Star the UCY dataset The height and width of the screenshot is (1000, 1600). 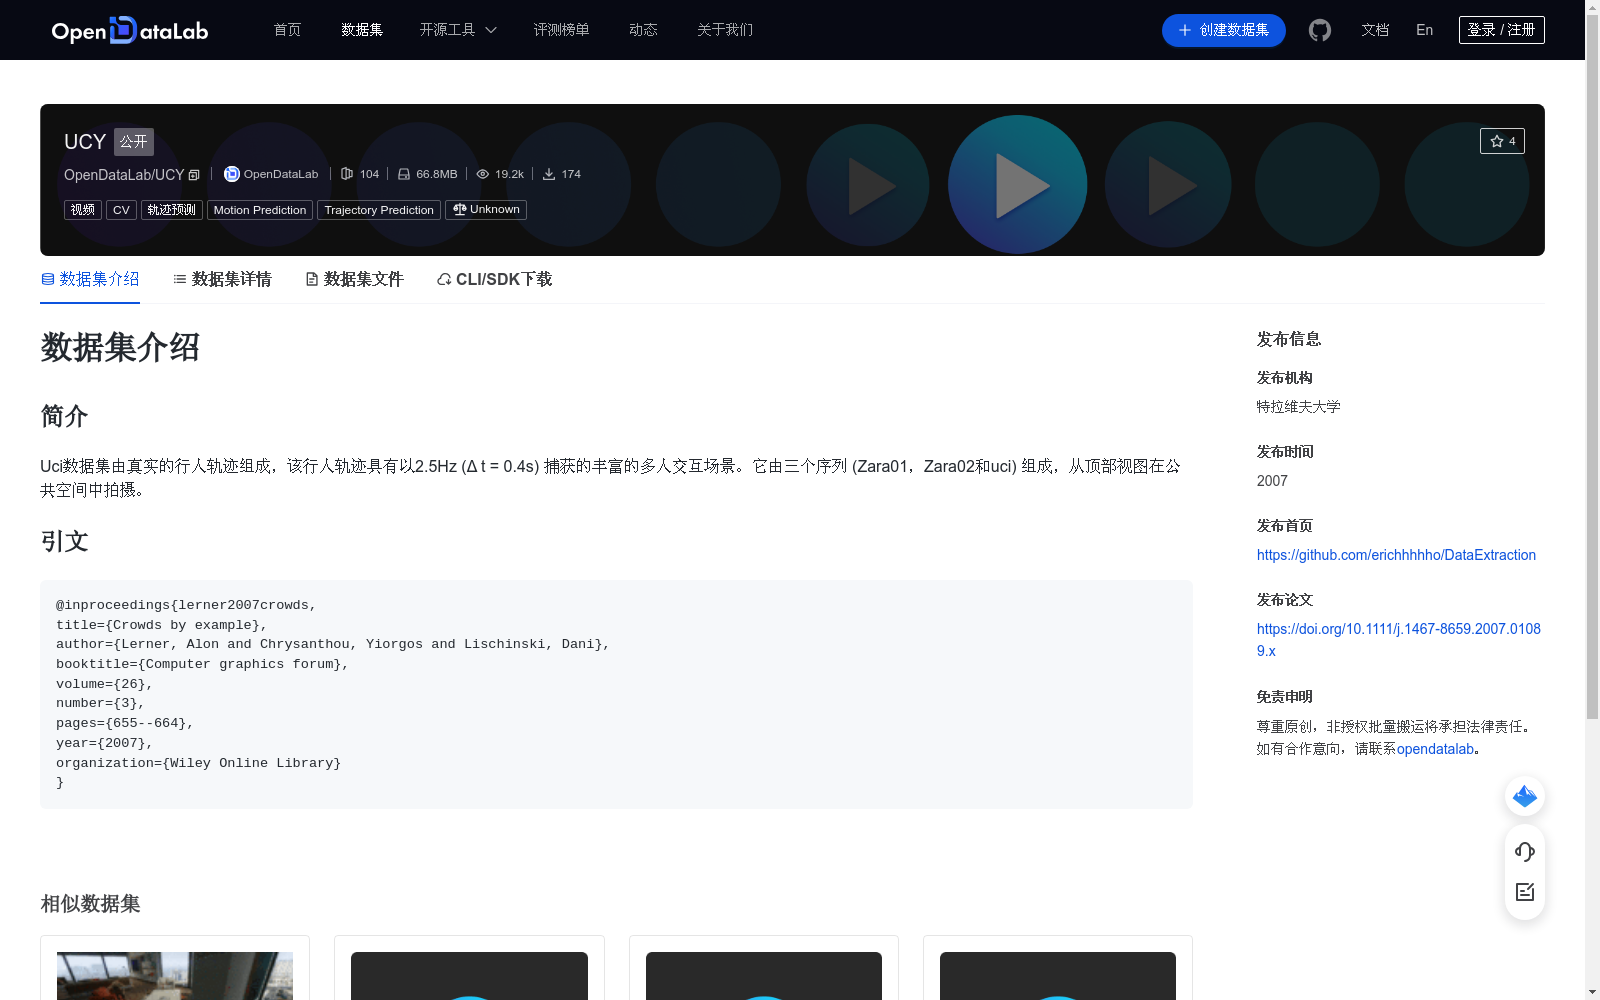click(x=1502, y=141)
